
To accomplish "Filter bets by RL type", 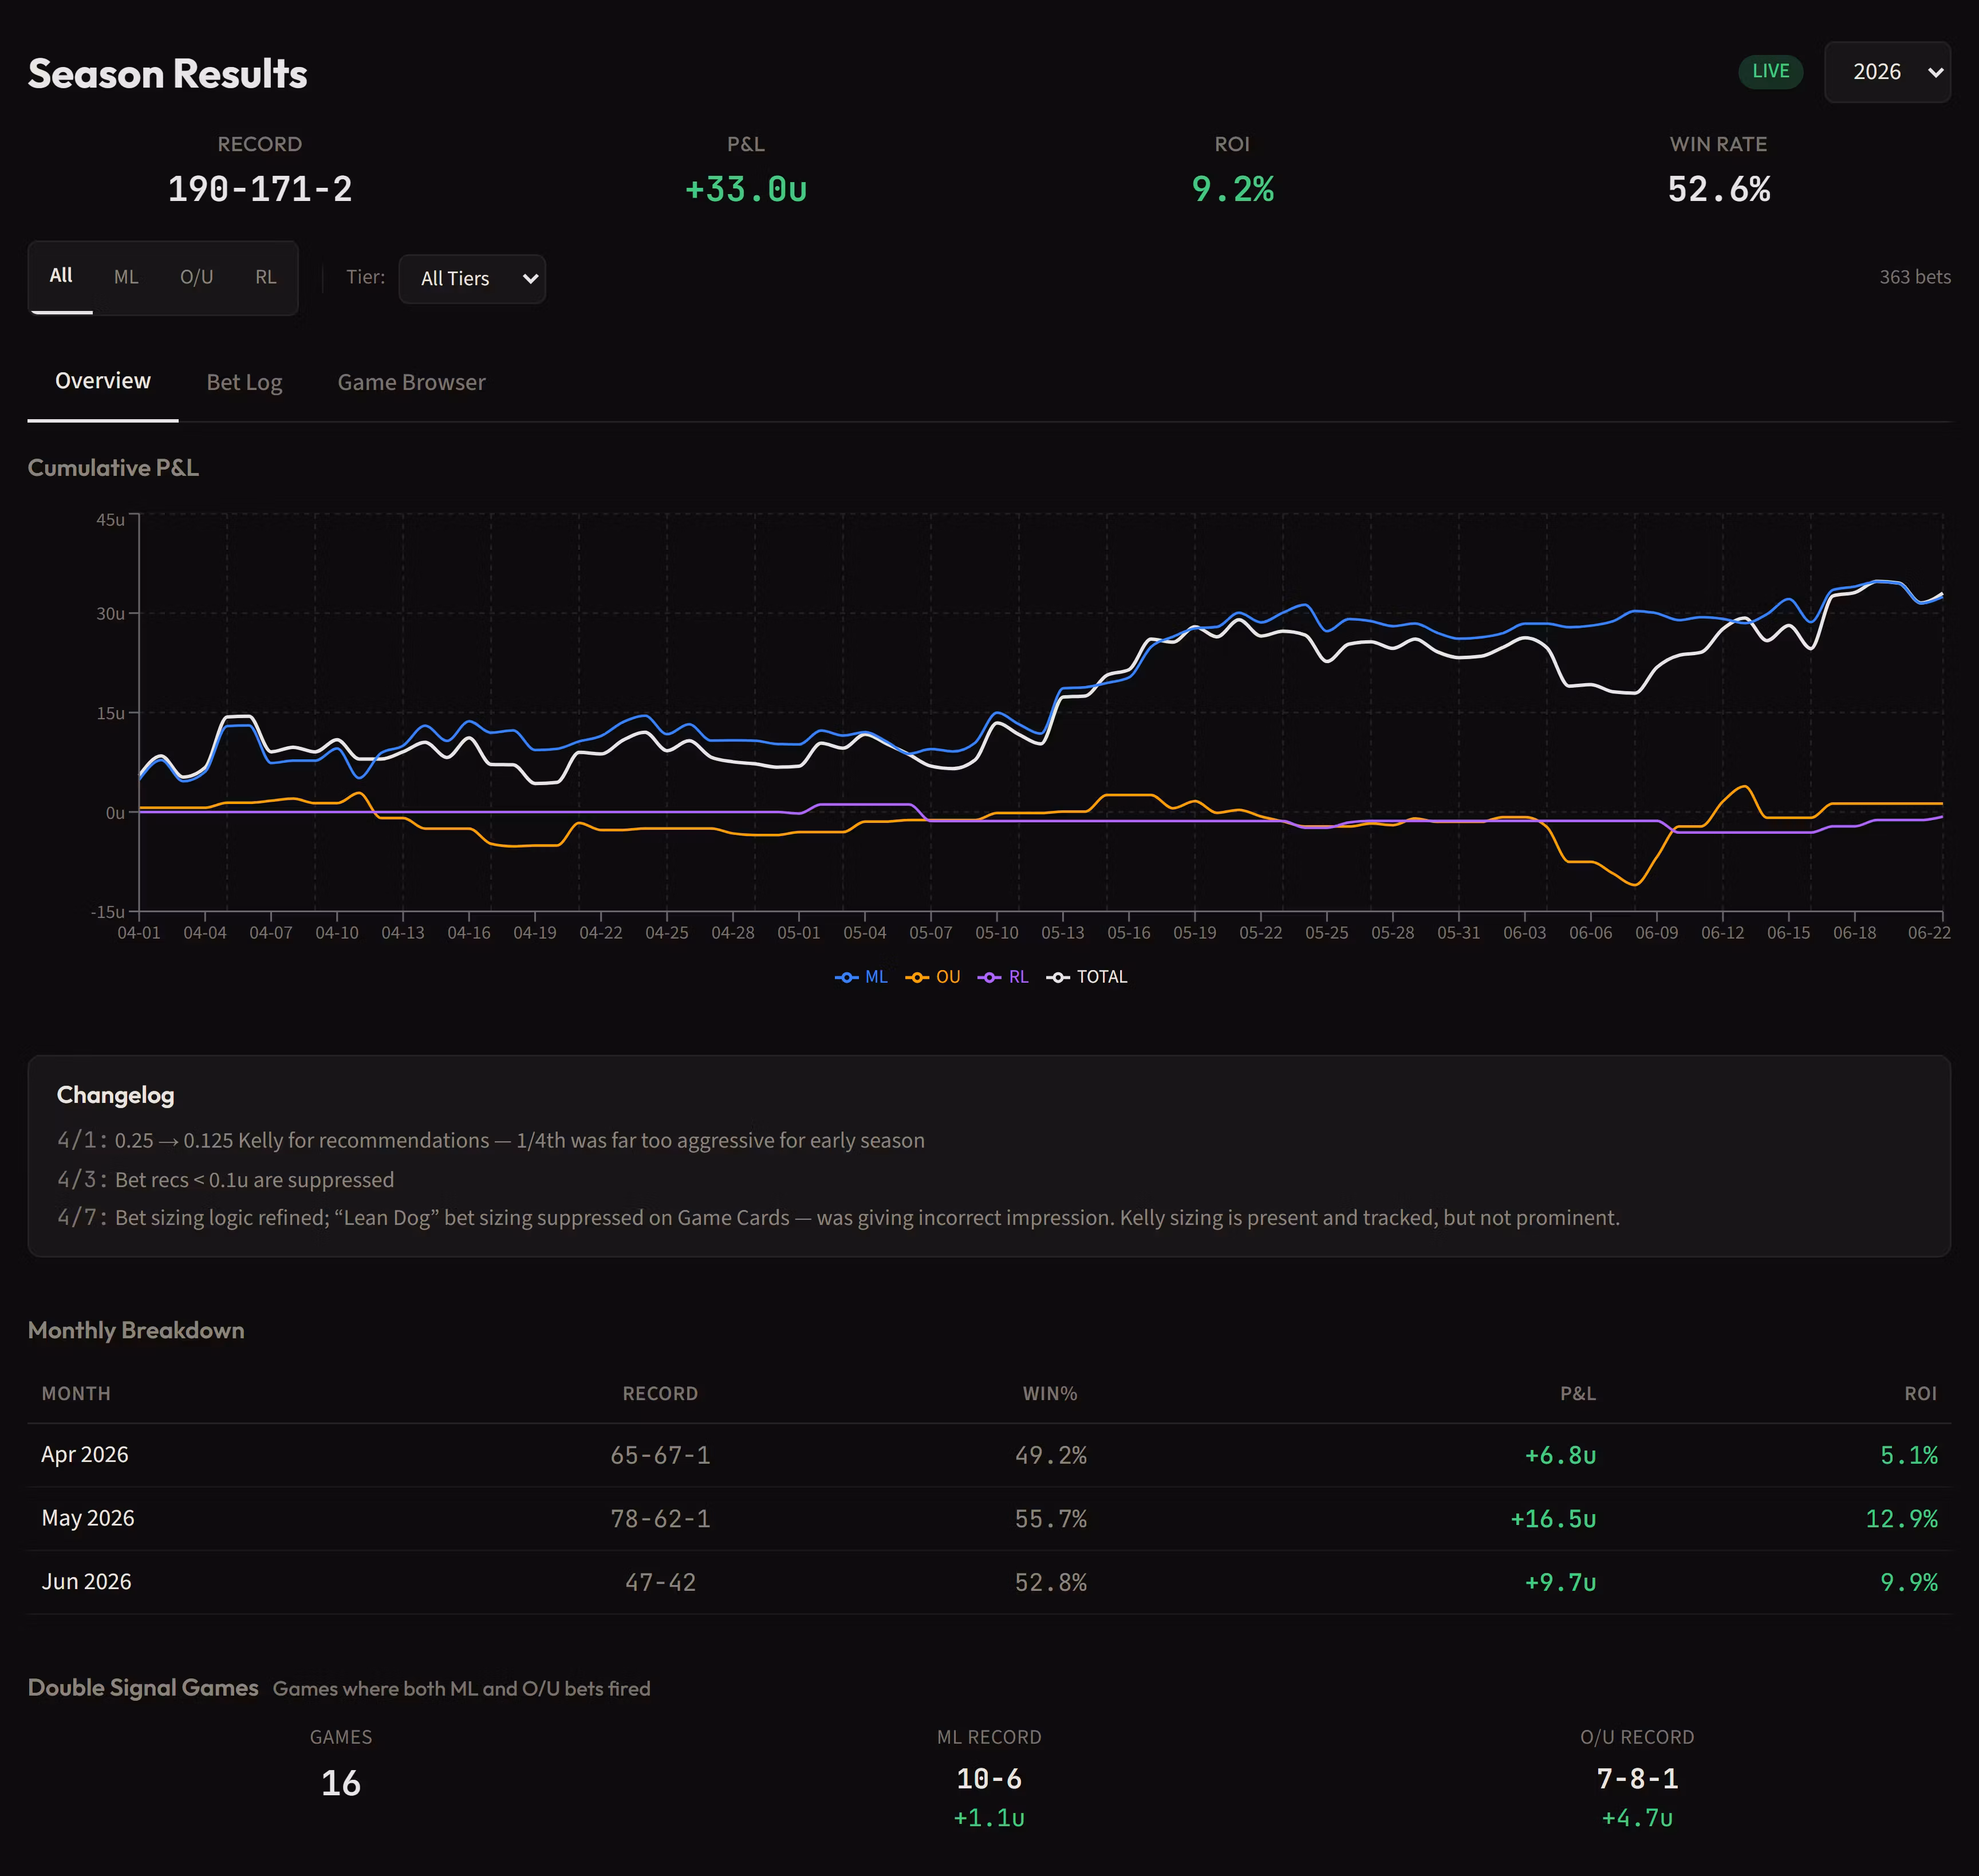I will tap(265, 277).
